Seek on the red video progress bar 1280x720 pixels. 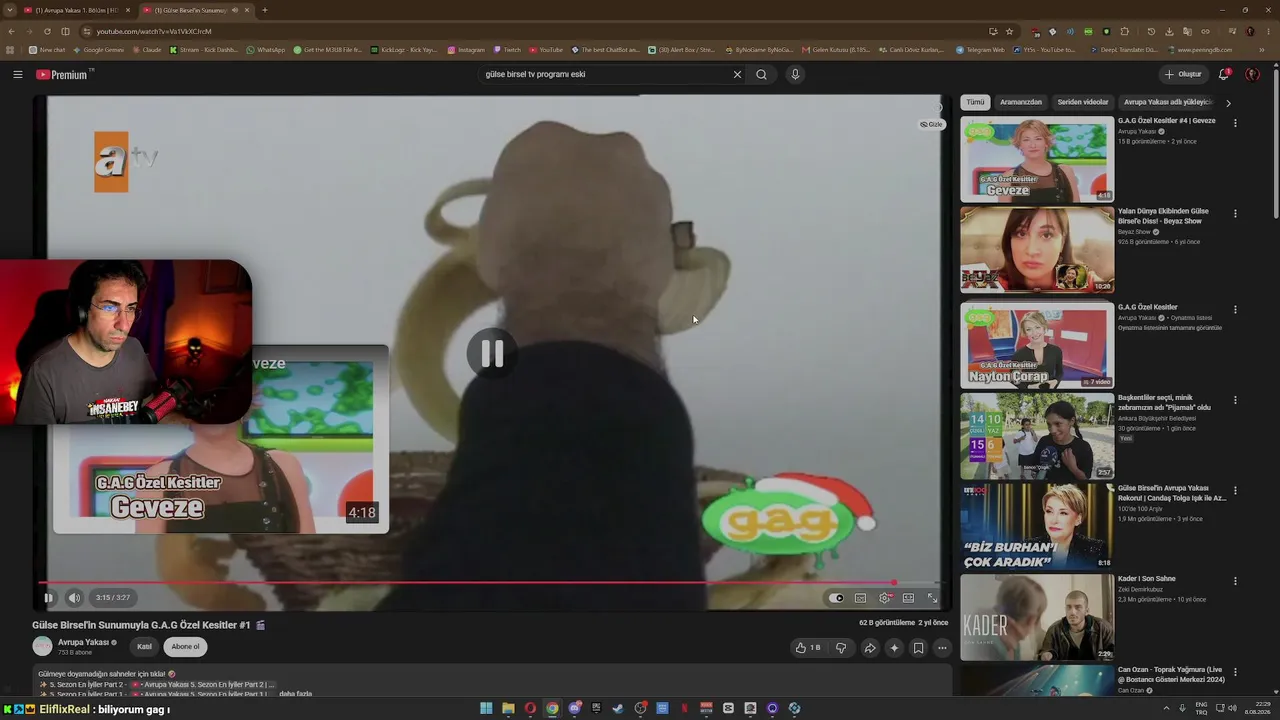[490, 583]
